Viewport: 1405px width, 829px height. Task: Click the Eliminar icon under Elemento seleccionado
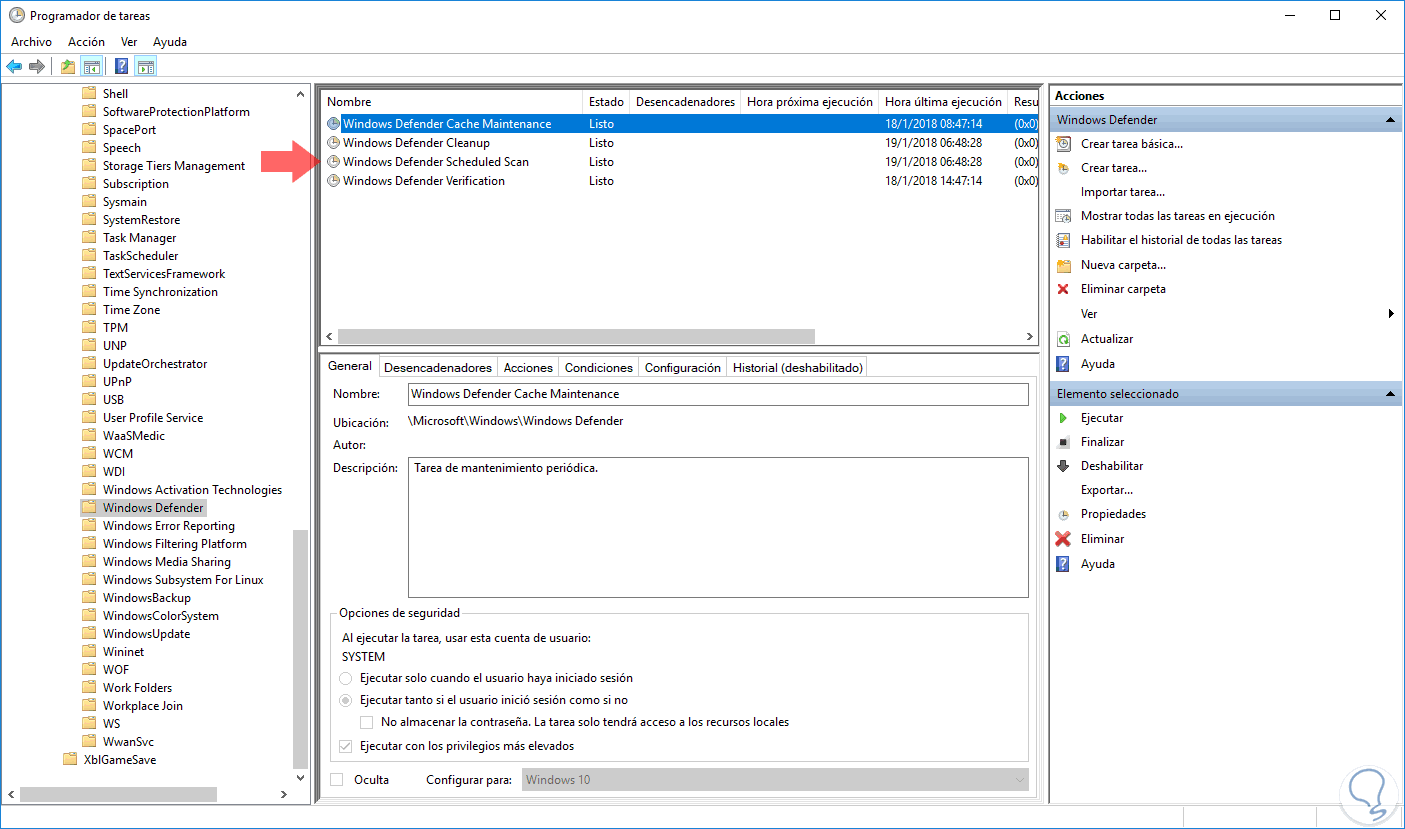(x=1063, y=539)
